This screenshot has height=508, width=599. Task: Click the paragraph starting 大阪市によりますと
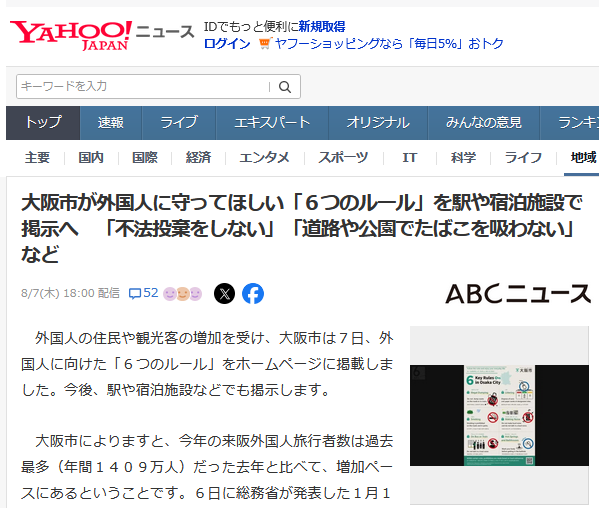coord(207,467)
